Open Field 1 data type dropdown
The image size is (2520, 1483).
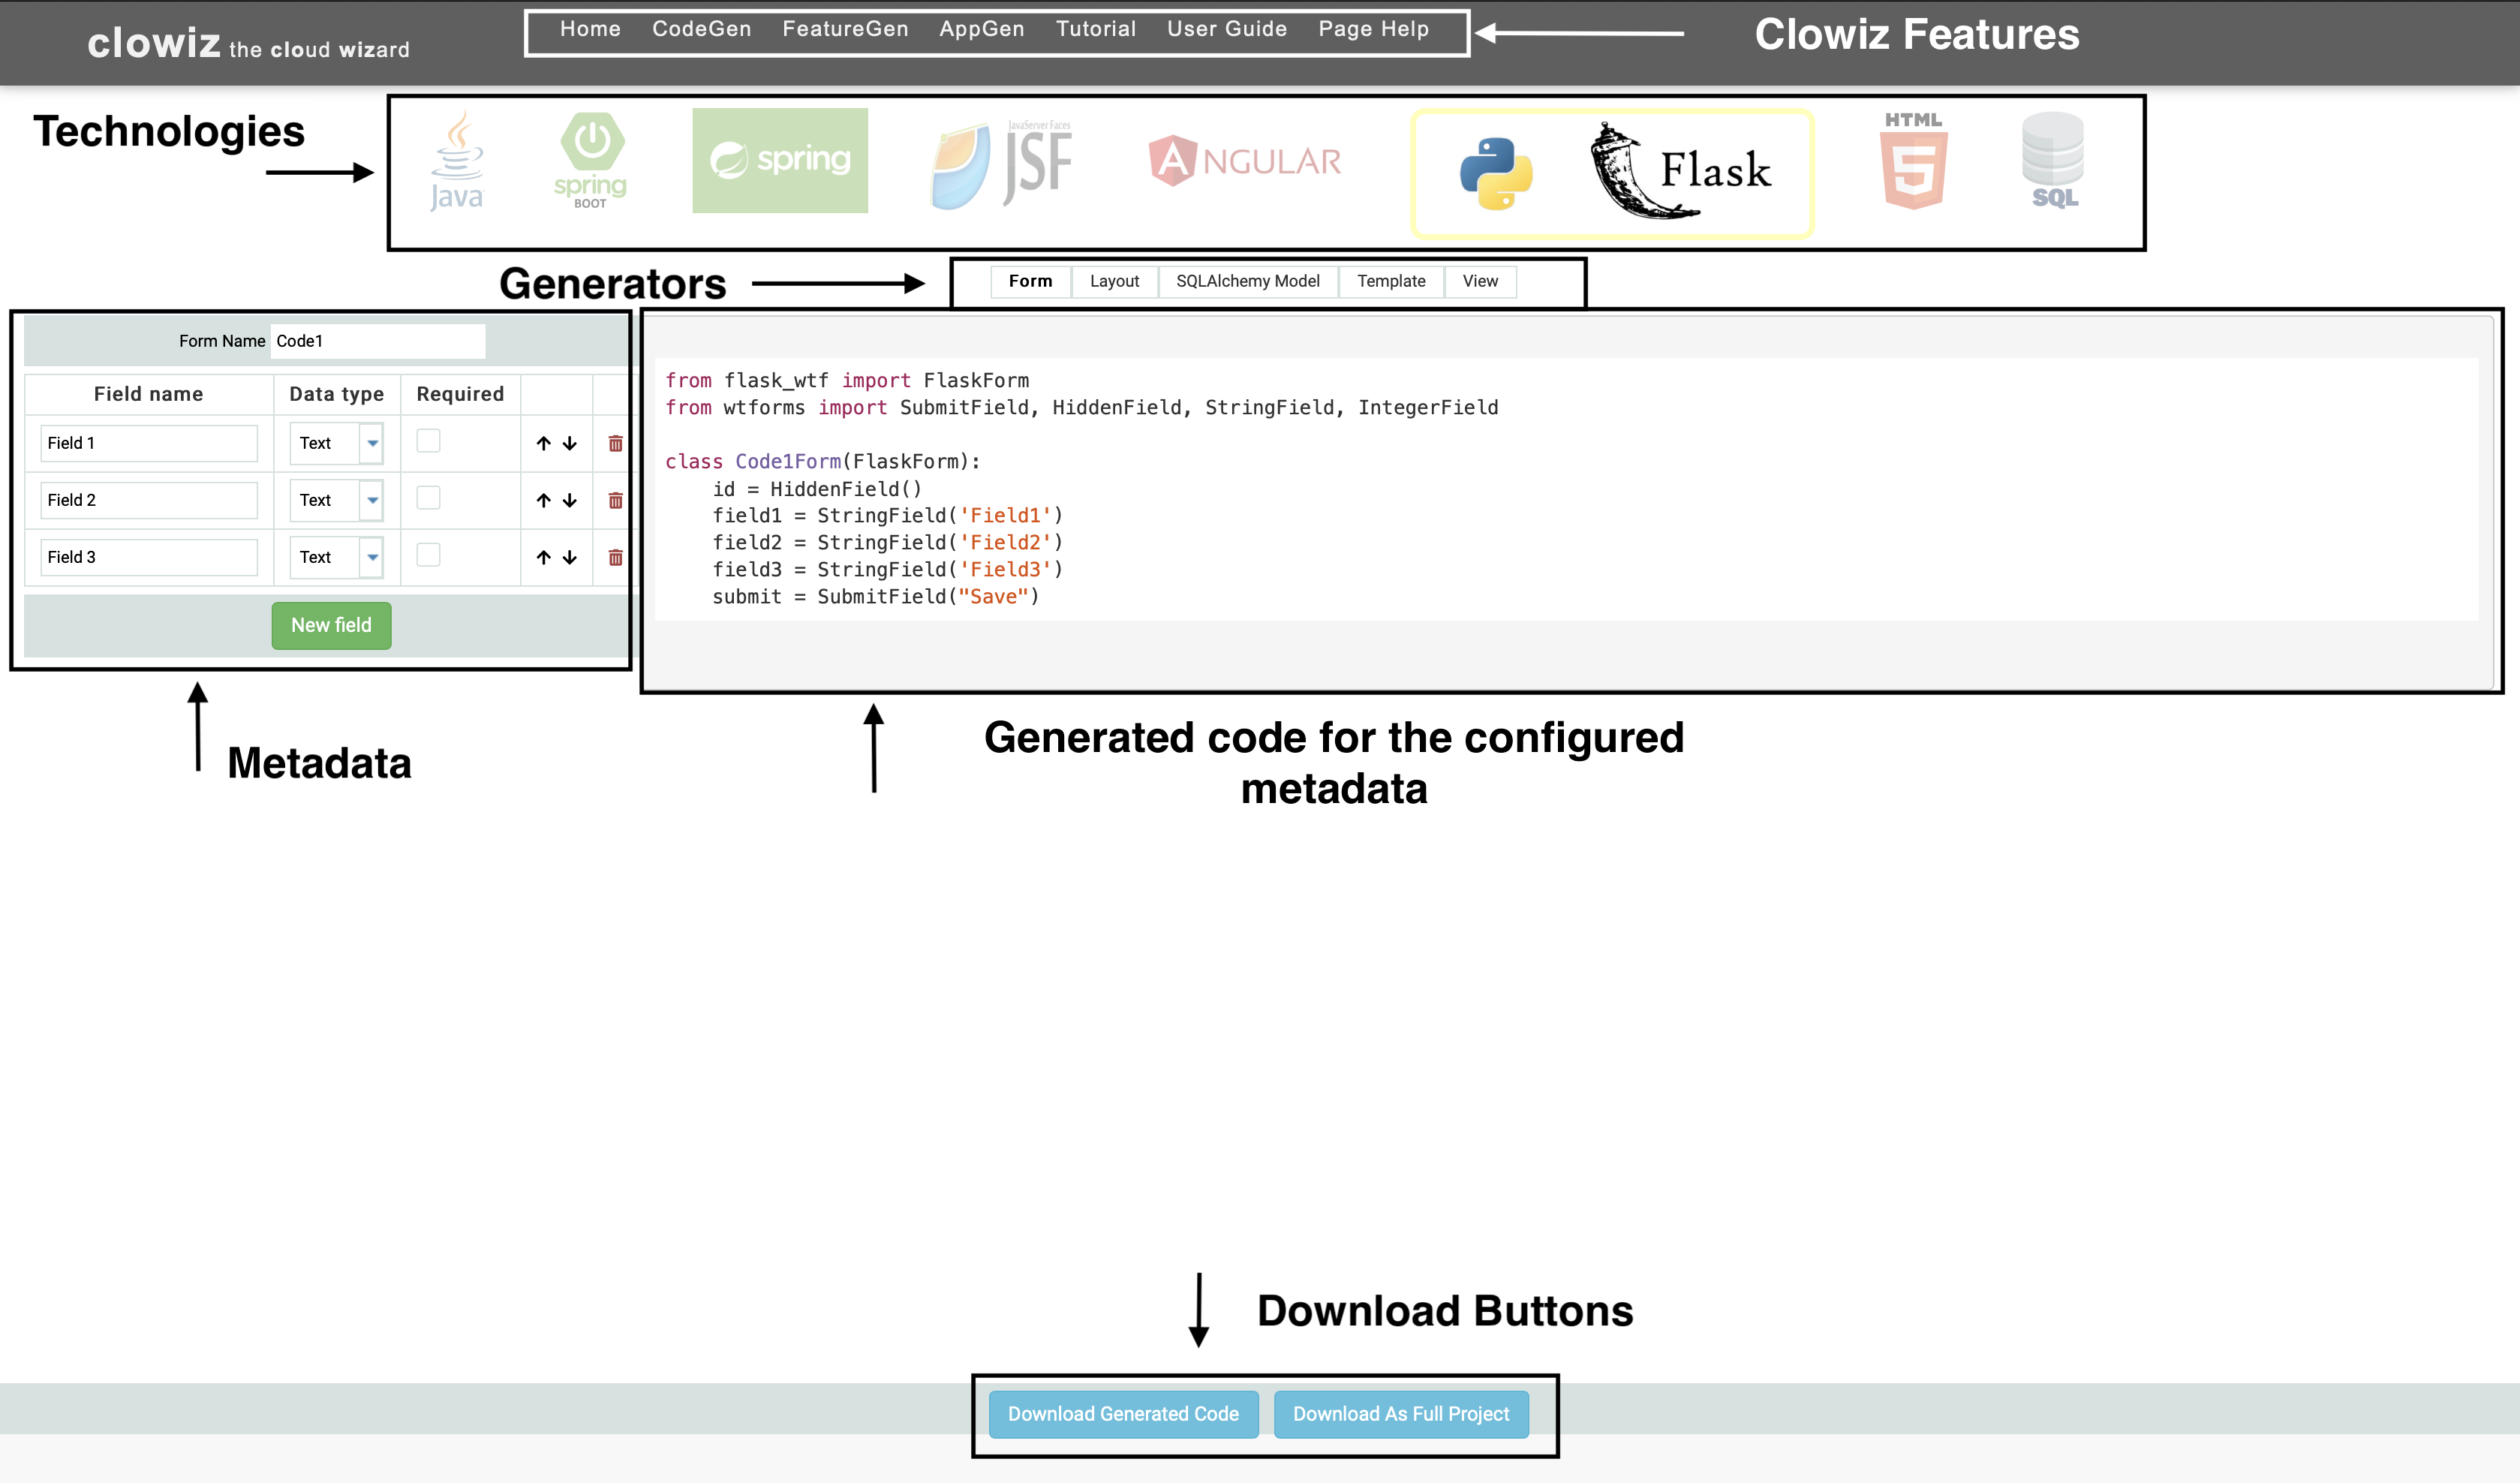click(372, 443)
